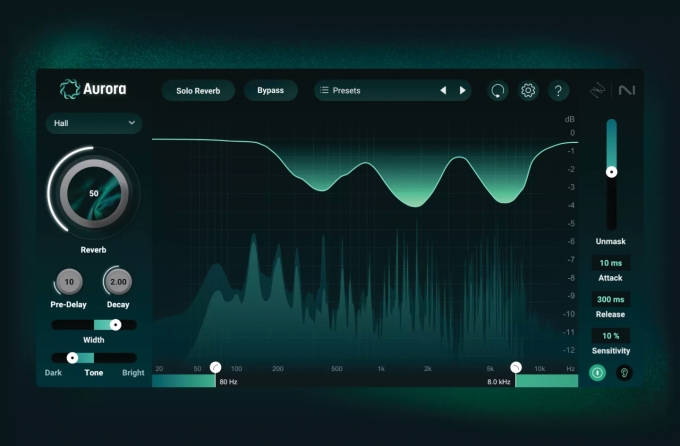Click the Tone slider handle
The width and height of the screenshot is (680, 446).
(72, 357)
